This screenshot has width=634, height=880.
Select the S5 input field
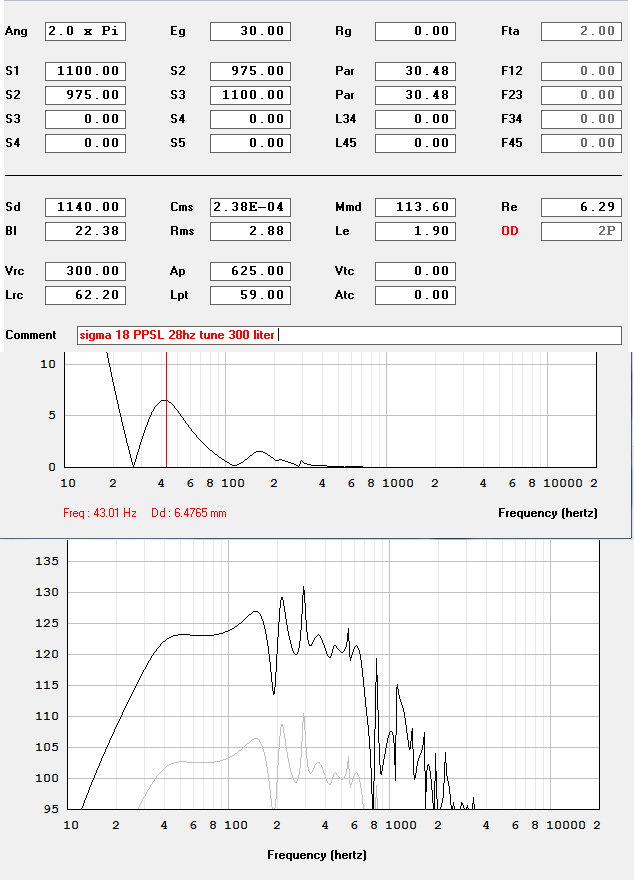click(250, 143)
